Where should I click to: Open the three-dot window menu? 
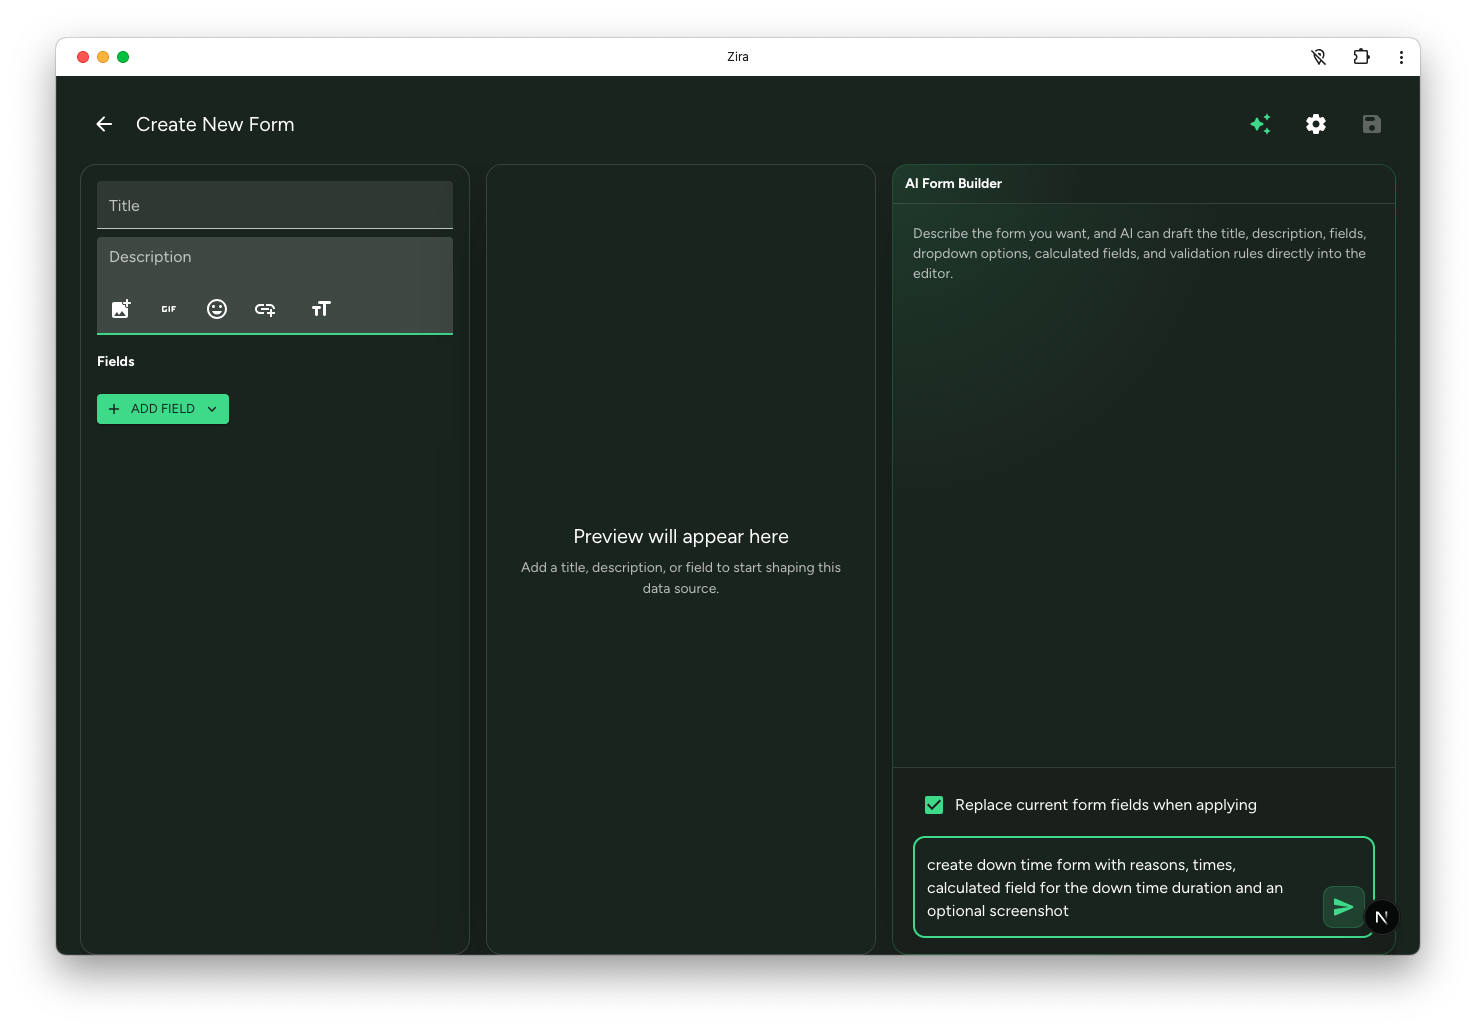click(x=1401, y=57)
